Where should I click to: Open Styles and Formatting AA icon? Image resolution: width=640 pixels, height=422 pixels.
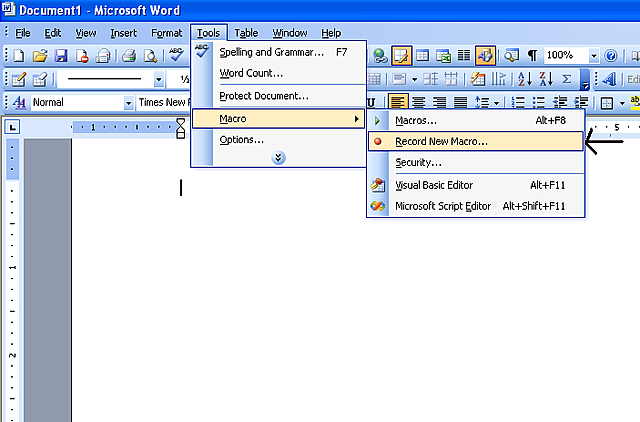point(19,102)
